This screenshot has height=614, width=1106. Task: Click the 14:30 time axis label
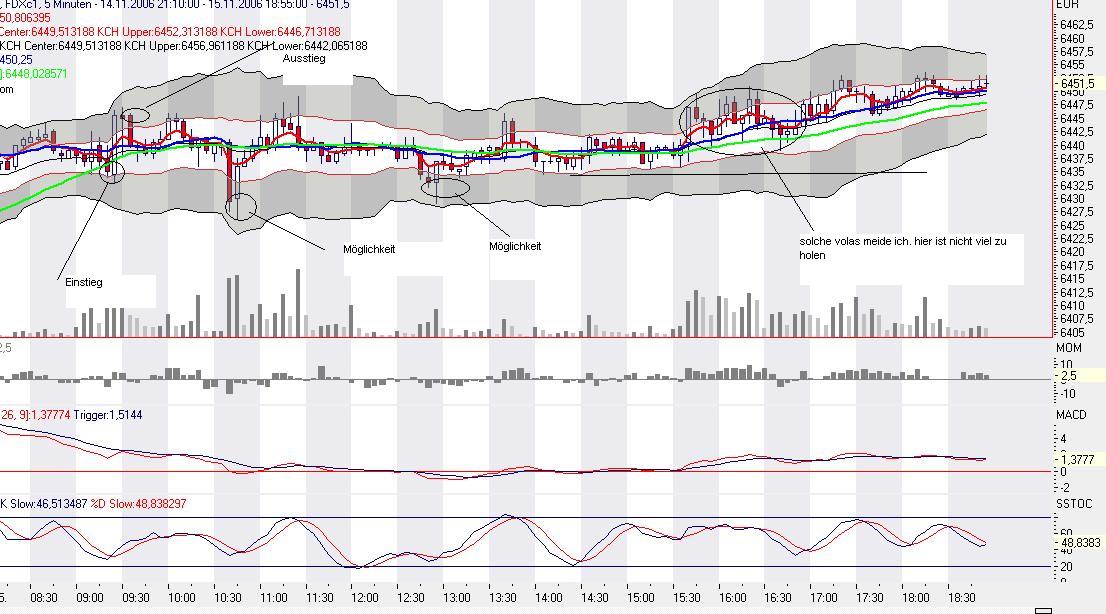[x=595, y=598]
